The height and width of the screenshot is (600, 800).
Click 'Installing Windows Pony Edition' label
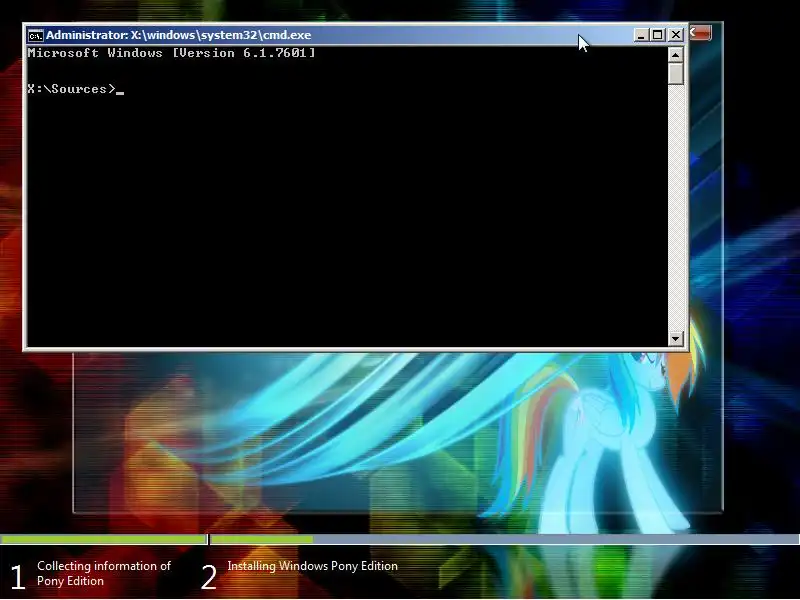pyautogui.click(x=312, y=566)
